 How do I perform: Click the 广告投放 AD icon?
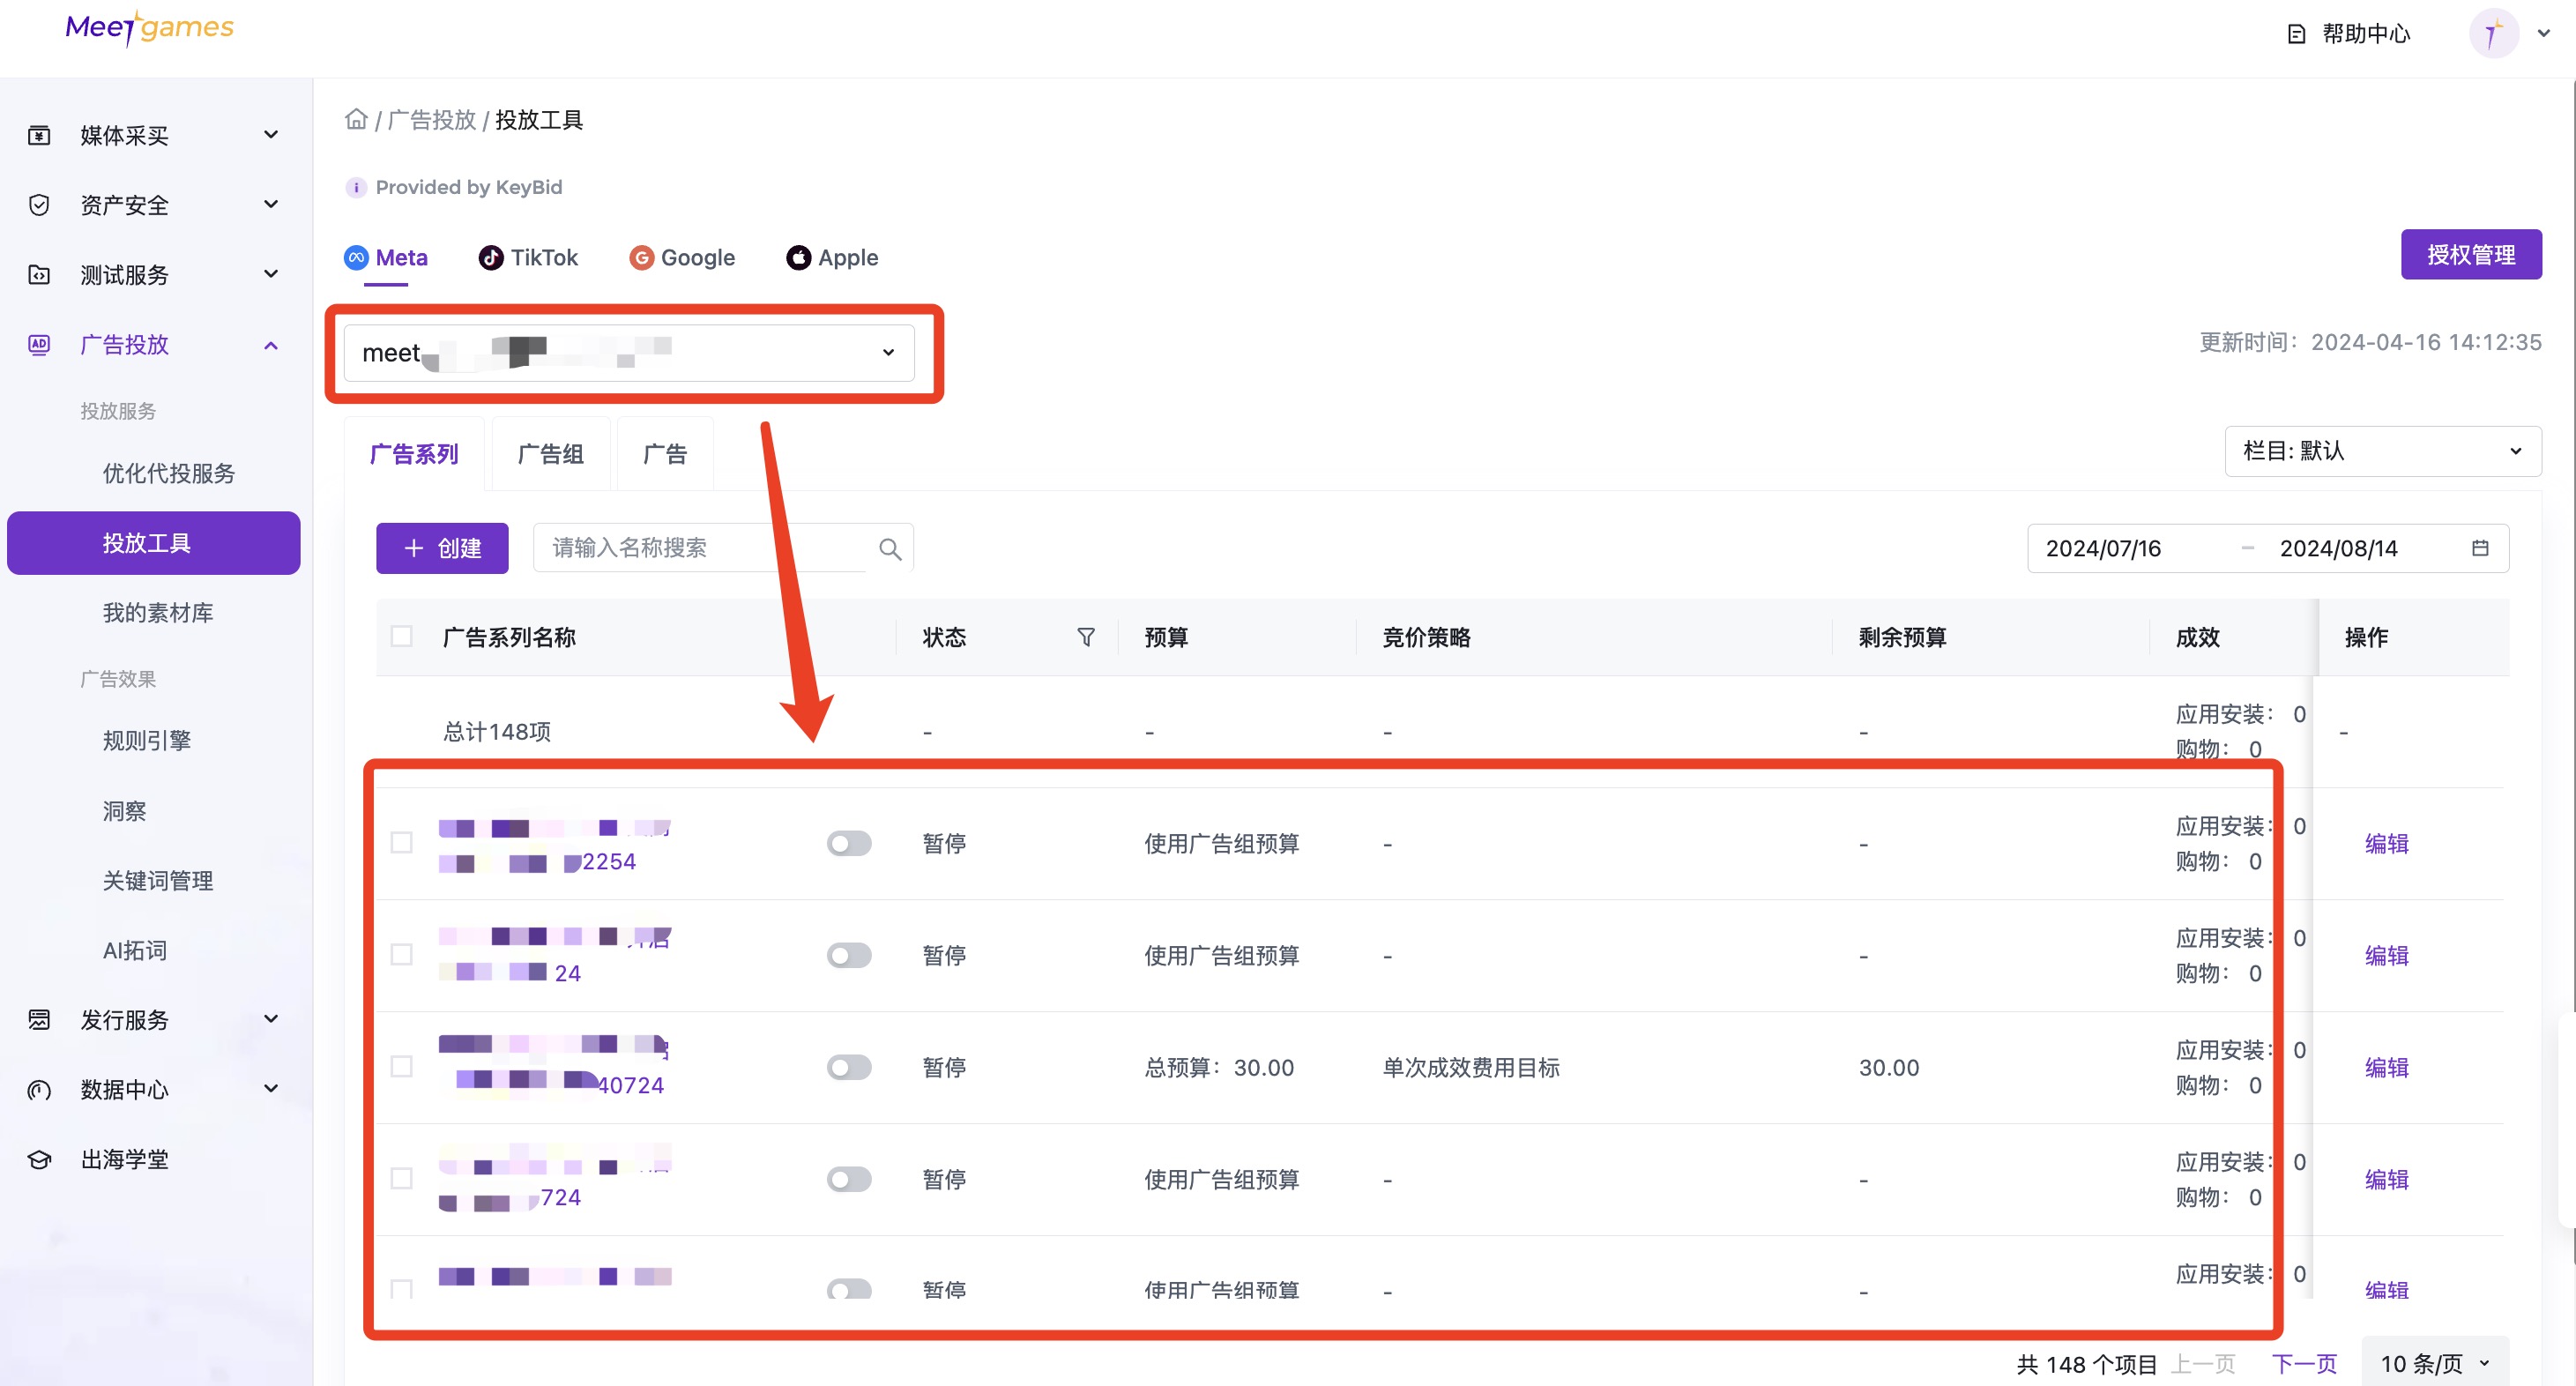pyautogui.click(x=39, y=345)
